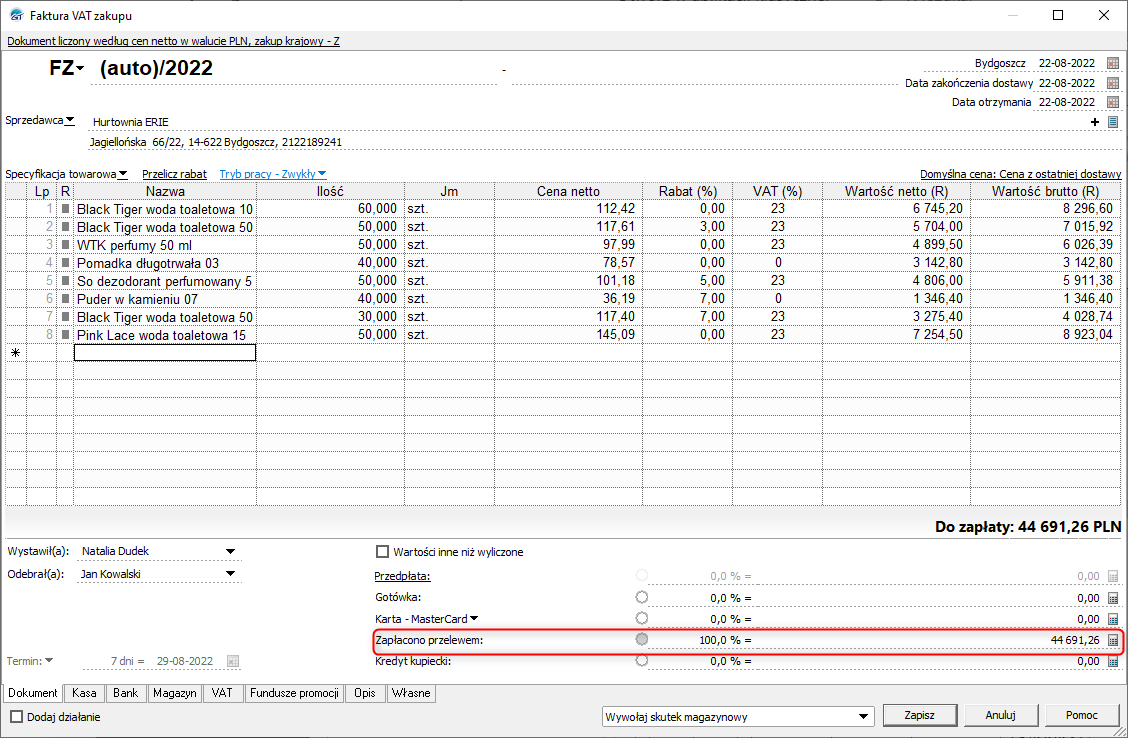Expand the Wystawił(a) dropdown
1128x738 pixels.
tap(230, 551)
